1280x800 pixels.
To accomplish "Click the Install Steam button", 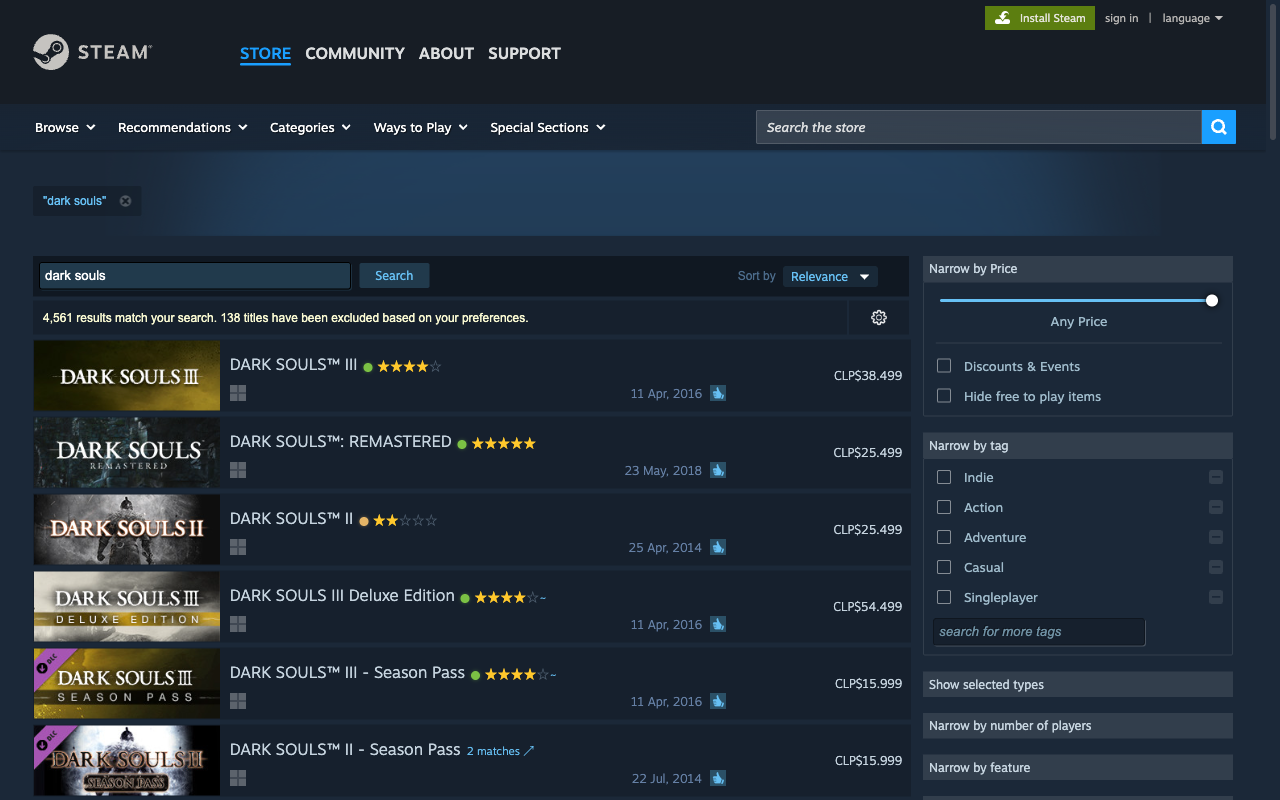I will point(1040,18).
